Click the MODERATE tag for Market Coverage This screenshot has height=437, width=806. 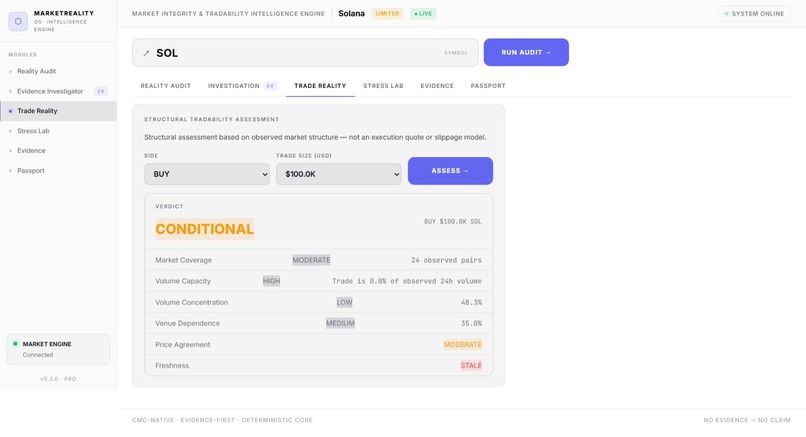312,260
